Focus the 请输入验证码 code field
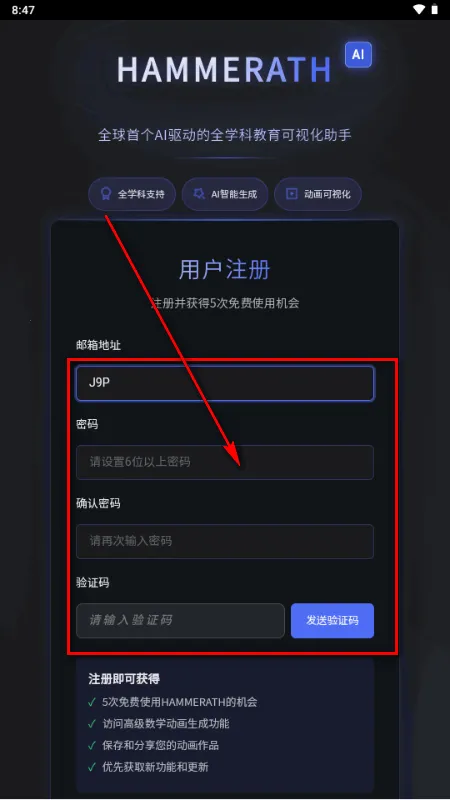This screenshot has width=450, height=800. tap(180, 620)
